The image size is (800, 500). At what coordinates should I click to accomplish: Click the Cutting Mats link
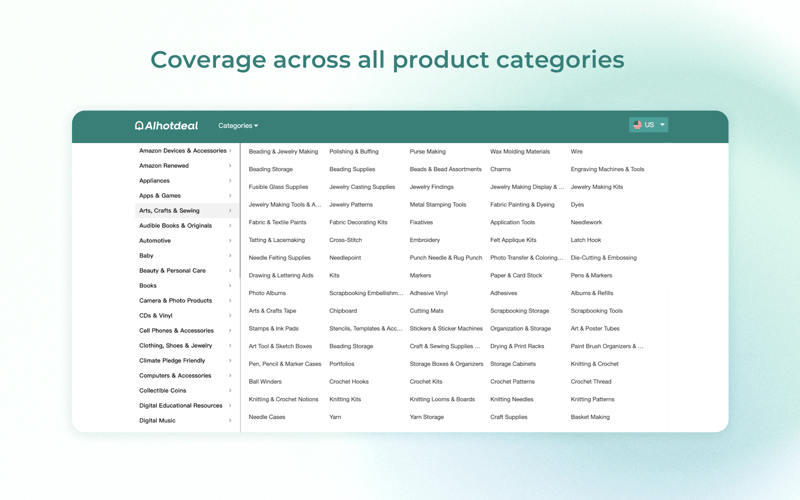point(427,311)
